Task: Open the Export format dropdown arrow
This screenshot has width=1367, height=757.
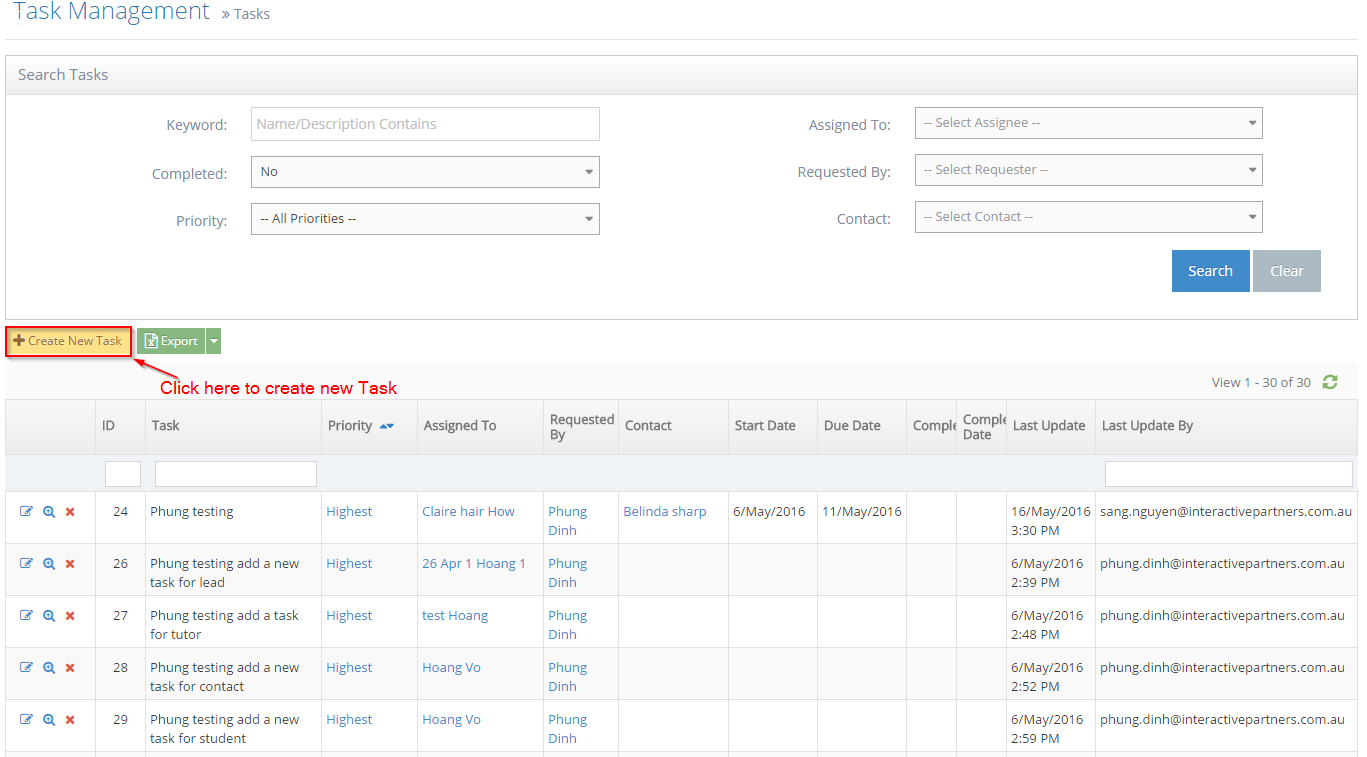Action: tap(212, 340)
